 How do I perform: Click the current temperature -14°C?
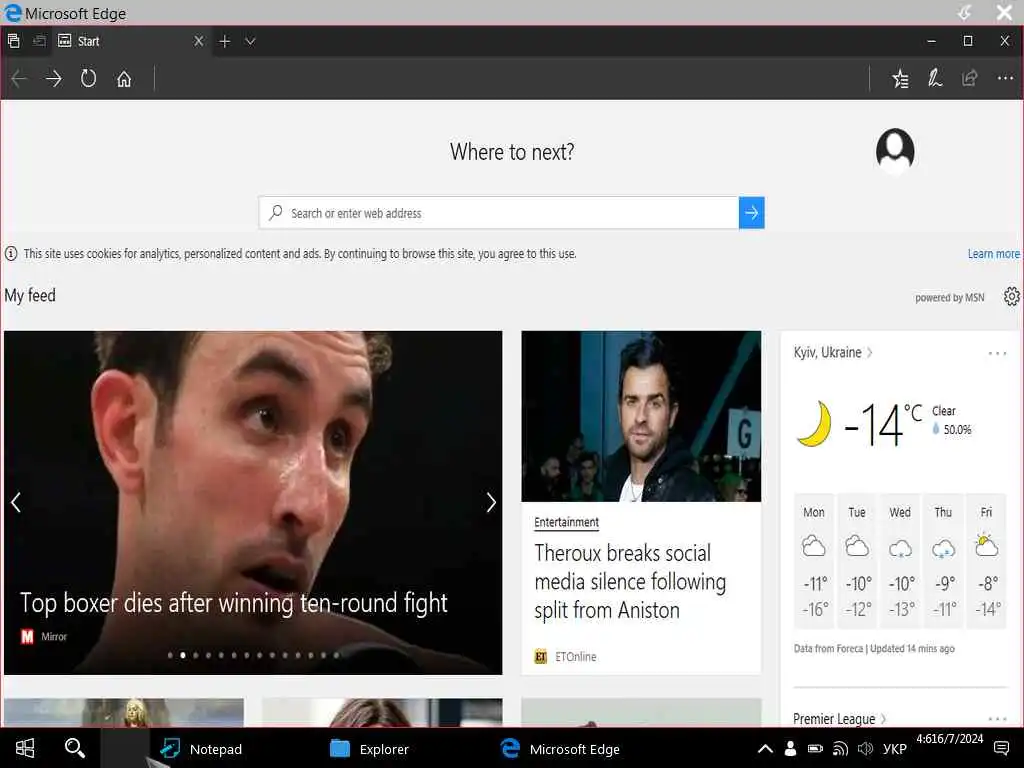(x=882, y=424)
